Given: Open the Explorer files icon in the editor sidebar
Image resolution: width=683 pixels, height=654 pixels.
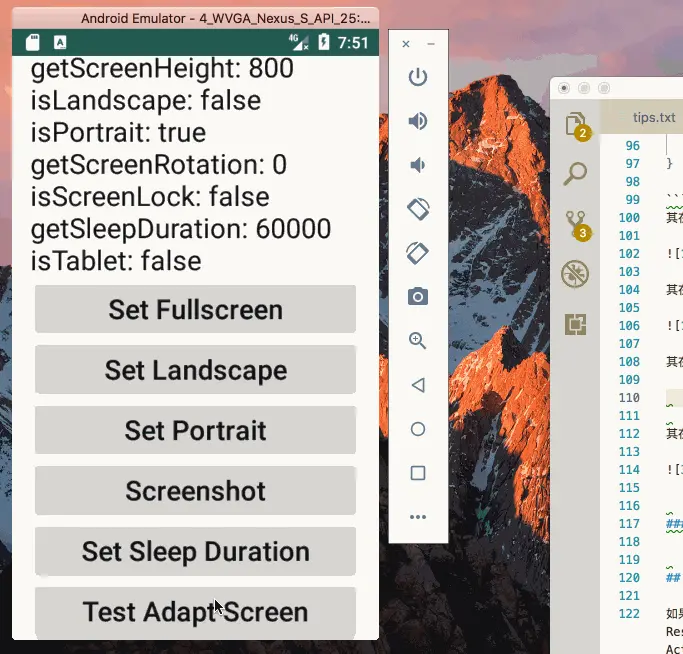Looking at the screenshot, I should click(x=577, y=126).
